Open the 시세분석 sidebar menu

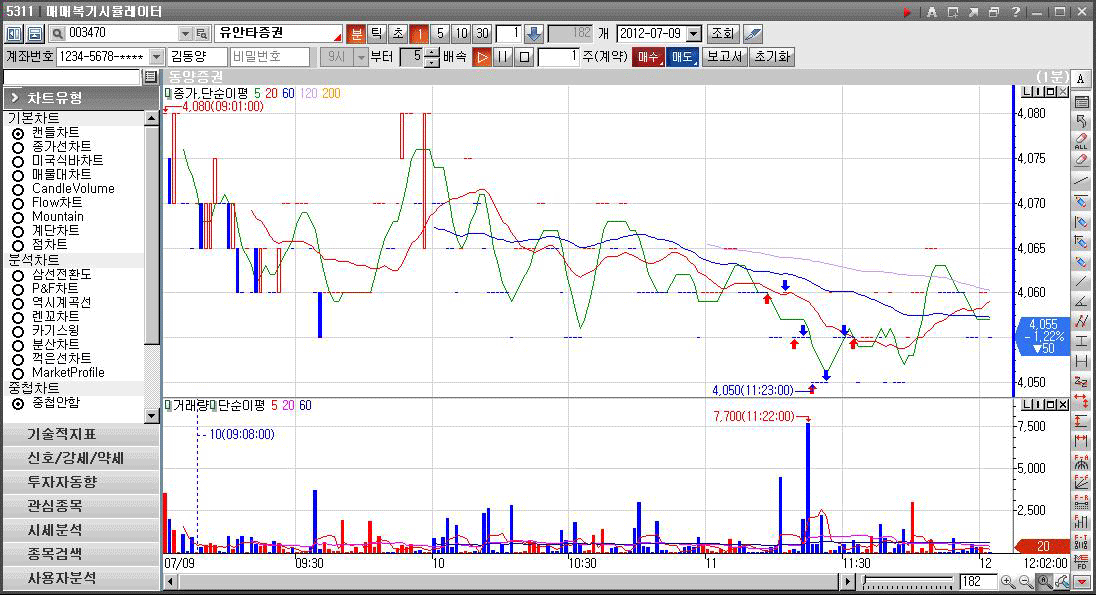pyautogui.click(x=81, y=530)
